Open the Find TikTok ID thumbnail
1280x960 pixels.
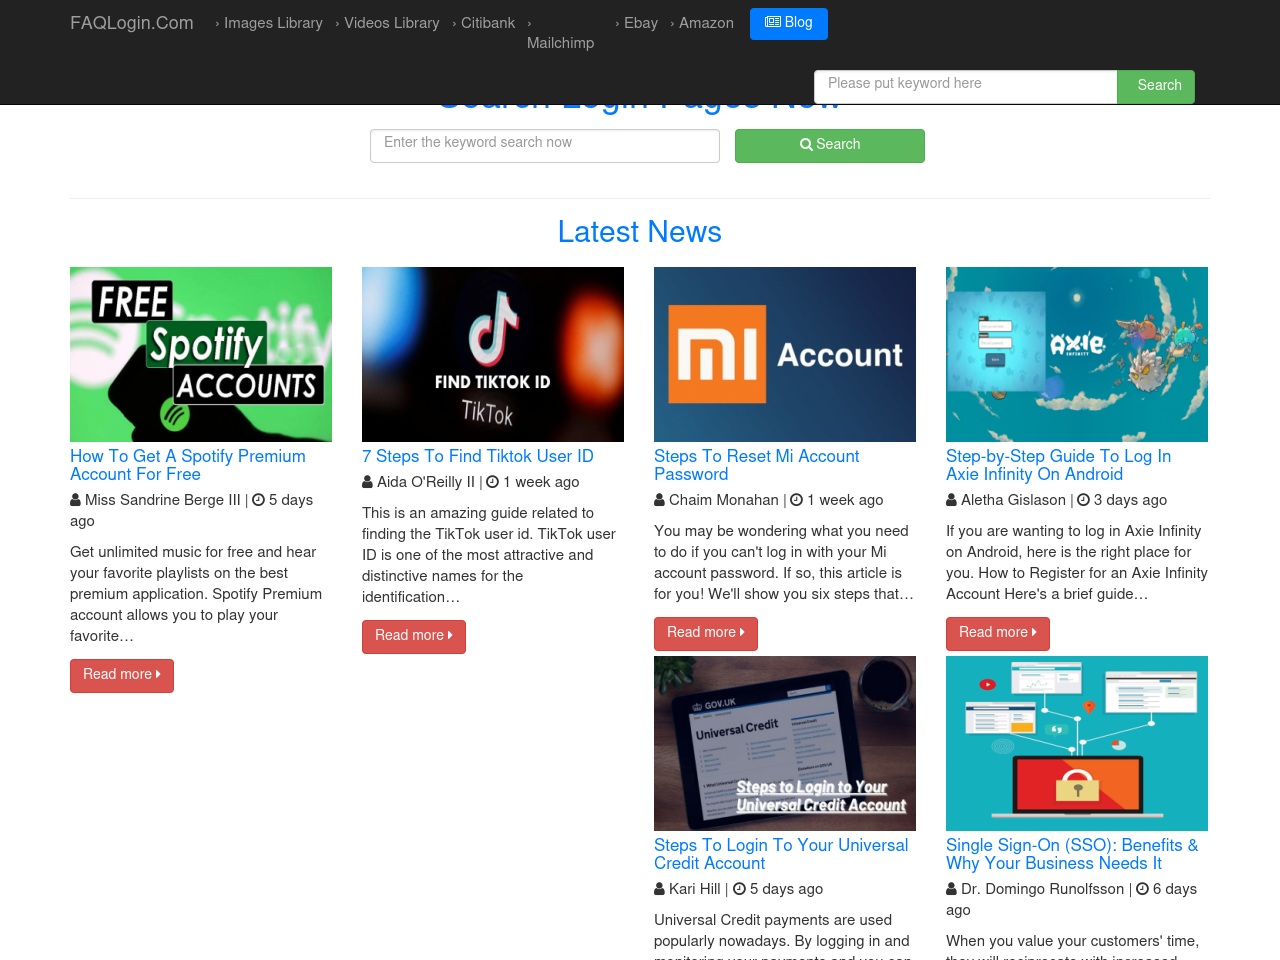pos(493,354)
